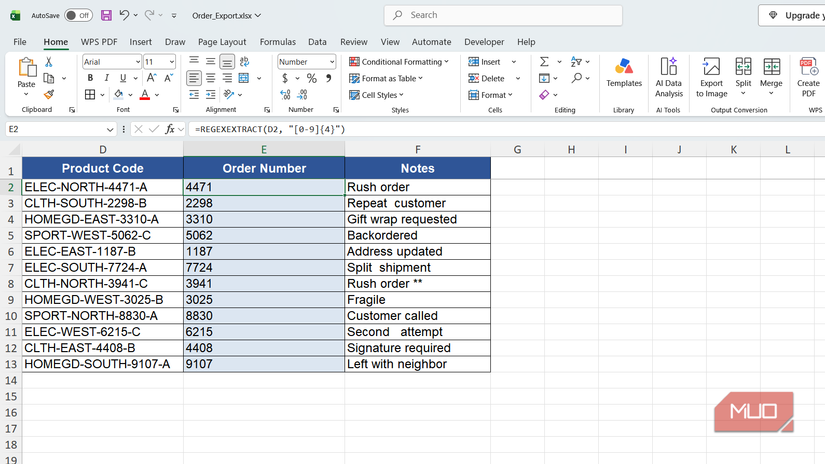Image resolution: width=825 pixels, height=464 pixels.
Task: Toggle Italic formatting
Action: coord(107,78)
